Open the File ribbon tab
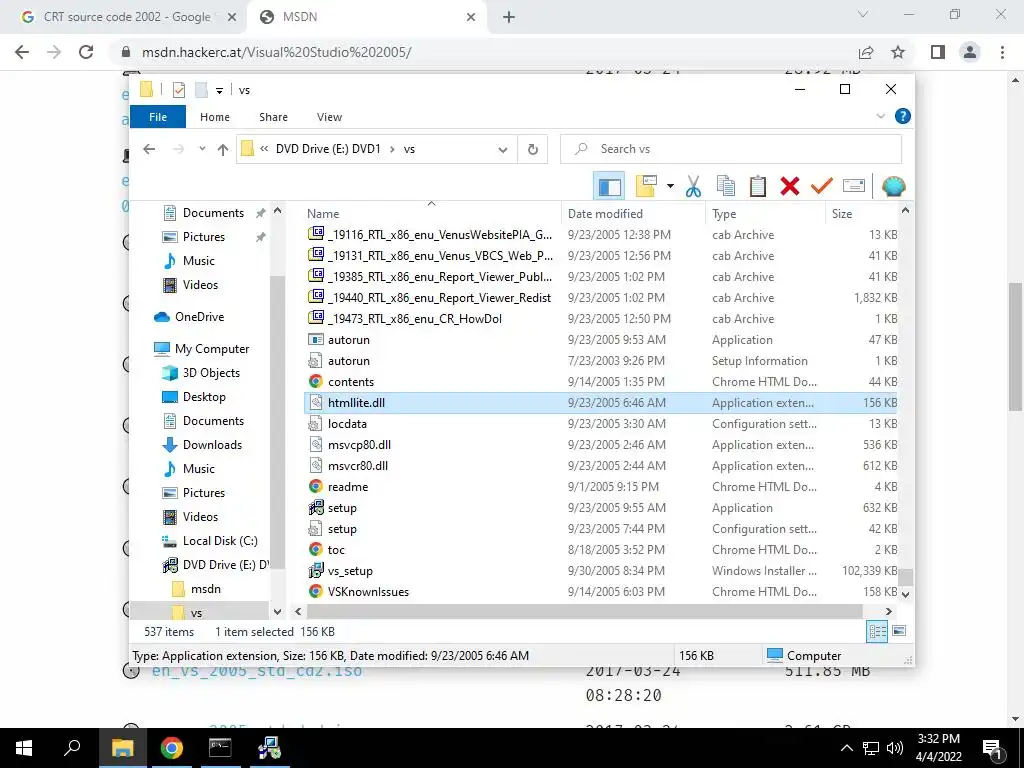1024x768 pixels. pos(158,117)
